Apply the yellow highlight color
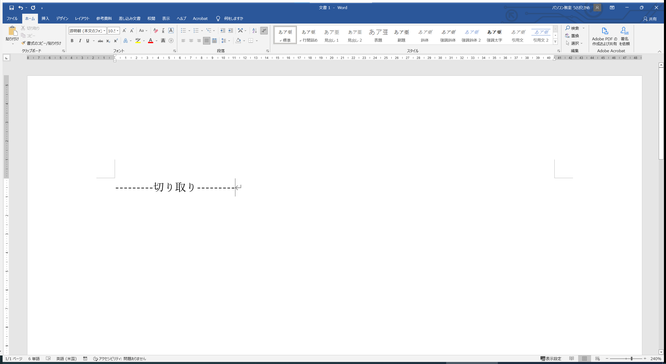This screenshot has height=364, width=666. tap(138, 41)
